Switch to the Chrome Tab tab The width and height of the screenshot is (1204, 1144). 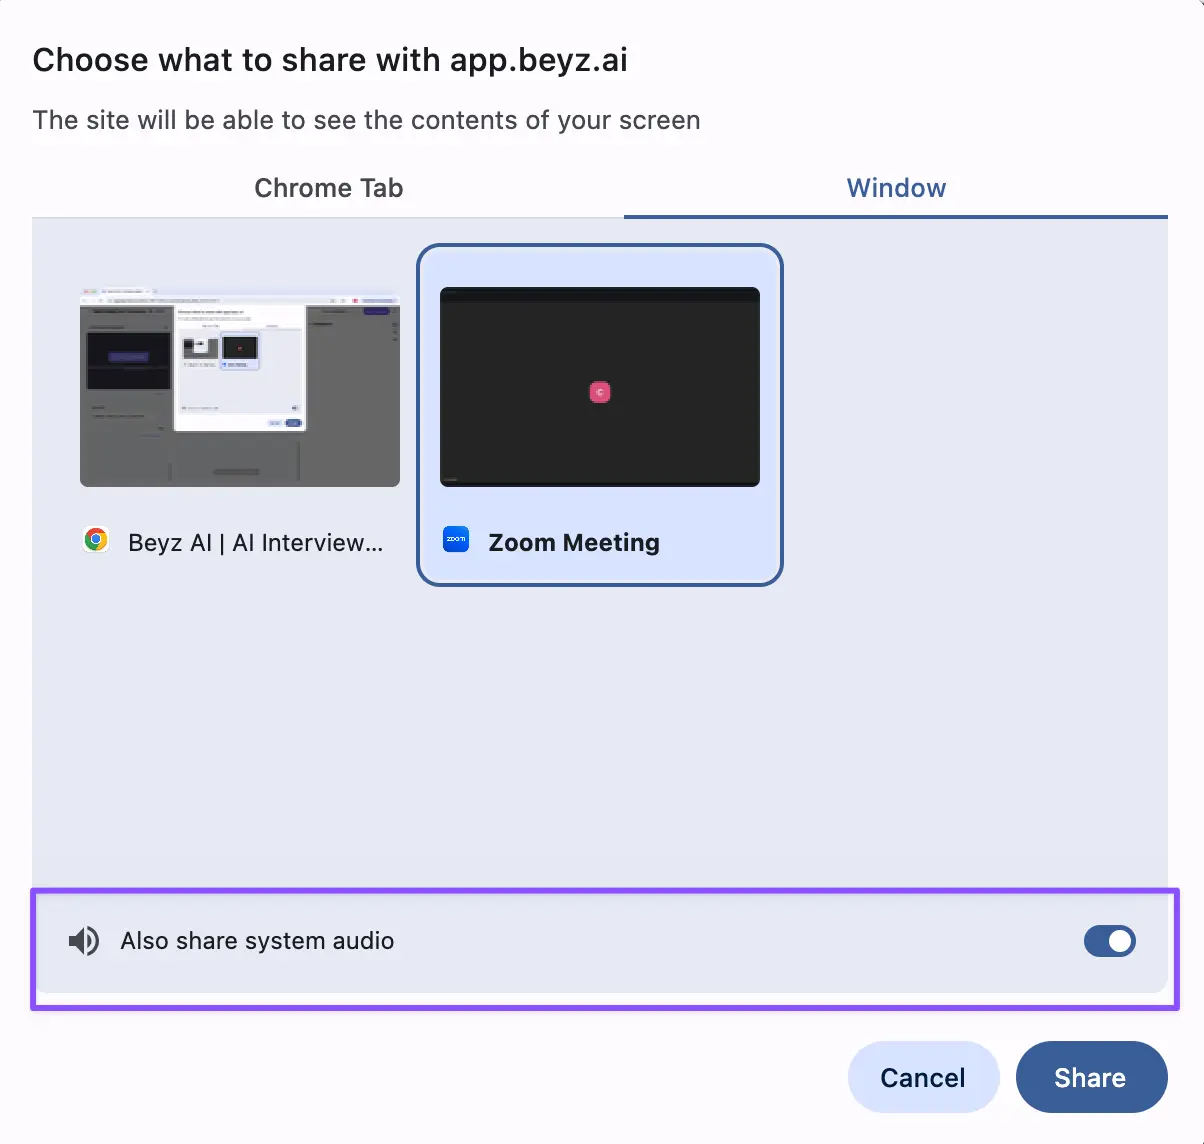[x=328, y=188]
